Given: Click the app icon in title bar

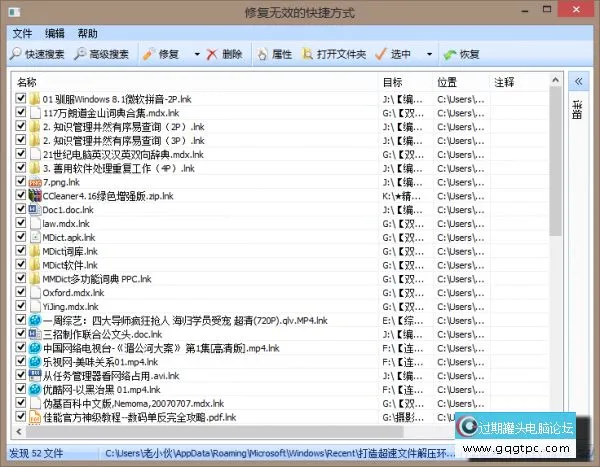Looking at the screenshot, I should pyautogui.click(x=15, y=12).
